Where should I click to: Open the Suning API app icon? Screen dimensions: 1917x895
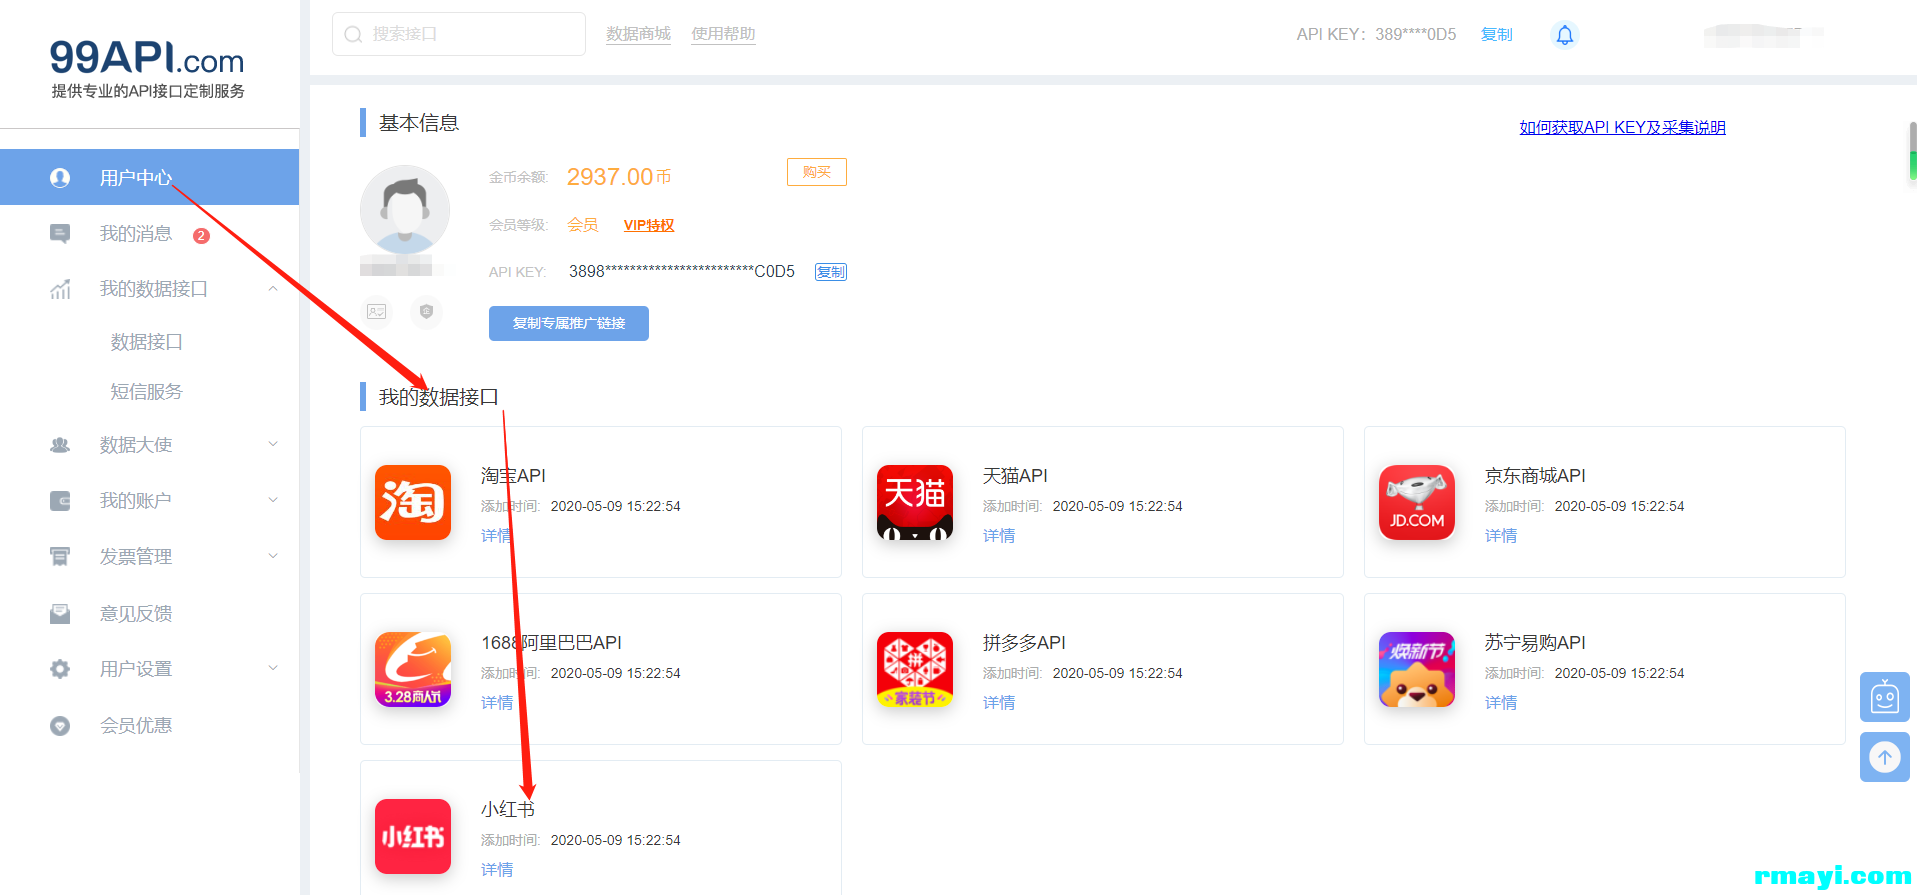point(1417,669)
